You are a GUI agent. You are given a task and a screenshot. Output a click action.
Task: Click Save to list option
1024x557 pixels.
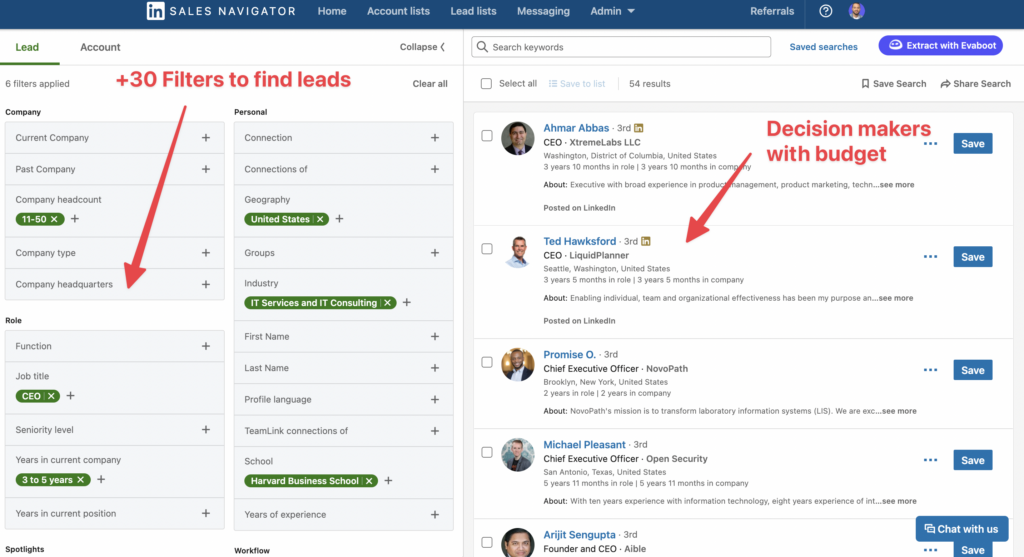(577, 84)
